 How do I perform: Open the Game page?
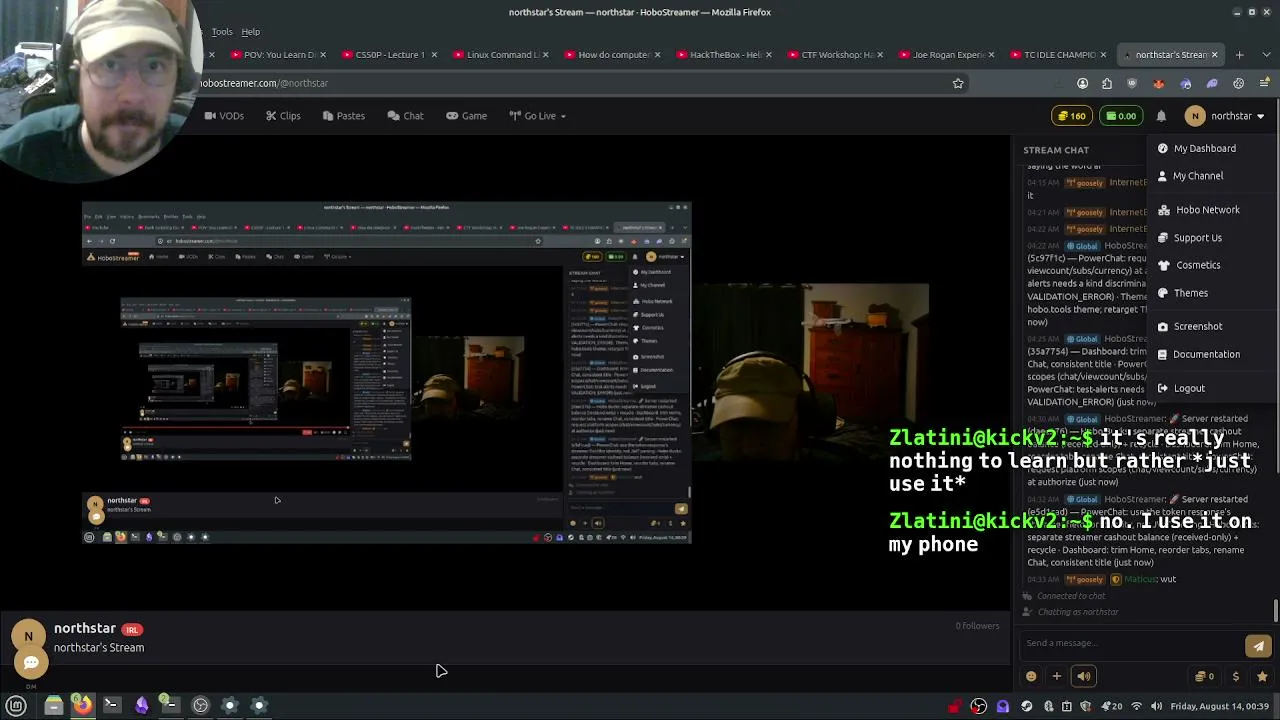(466, 116)
